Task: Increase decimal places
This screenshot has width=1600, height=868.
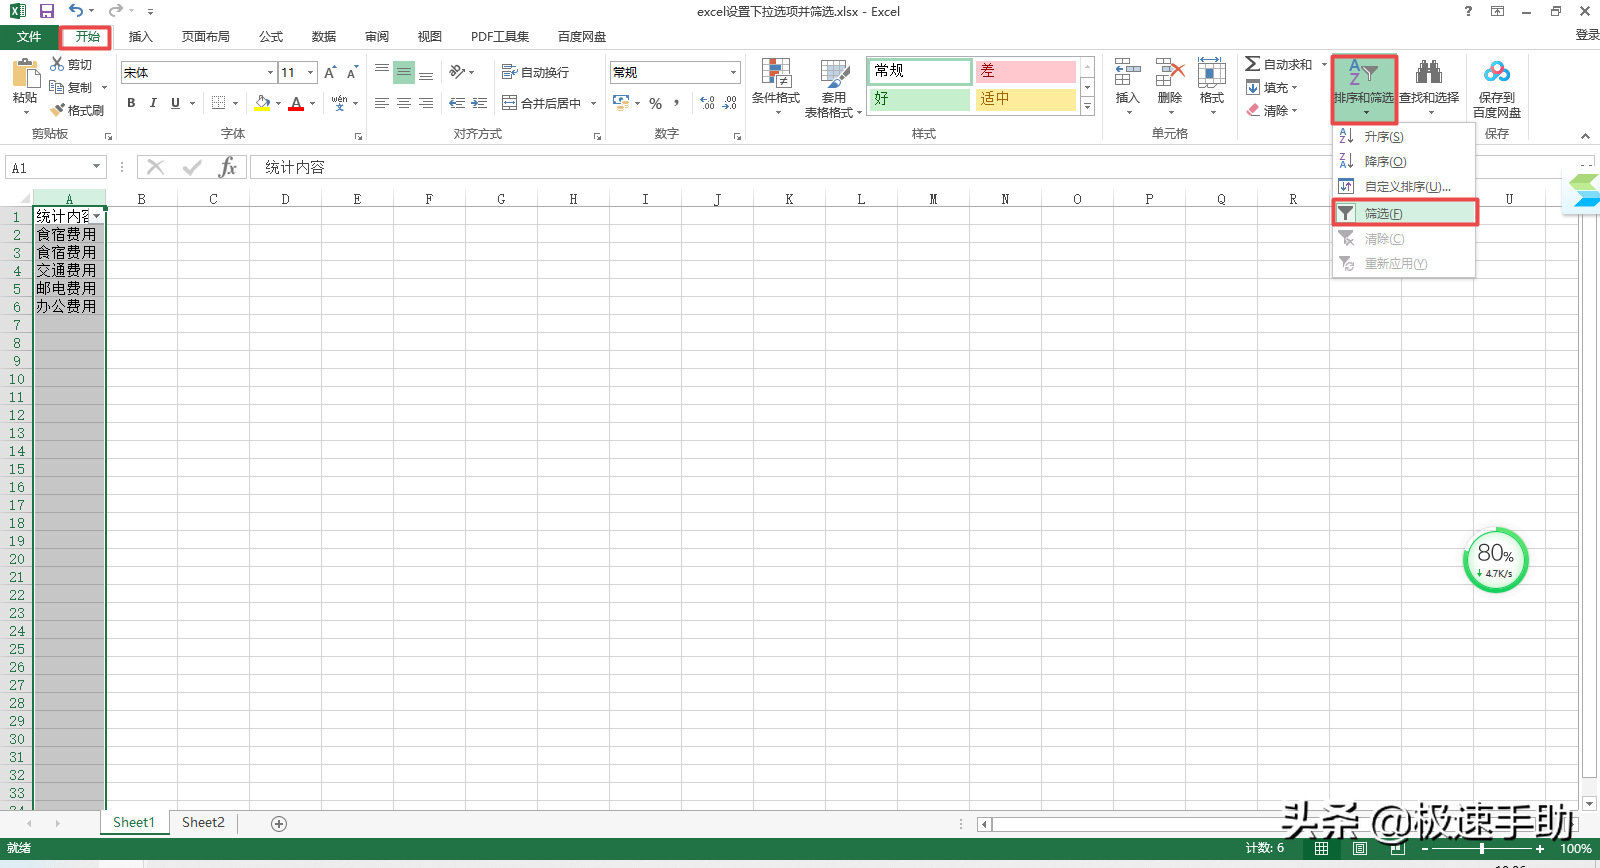Action: (707, 103)
